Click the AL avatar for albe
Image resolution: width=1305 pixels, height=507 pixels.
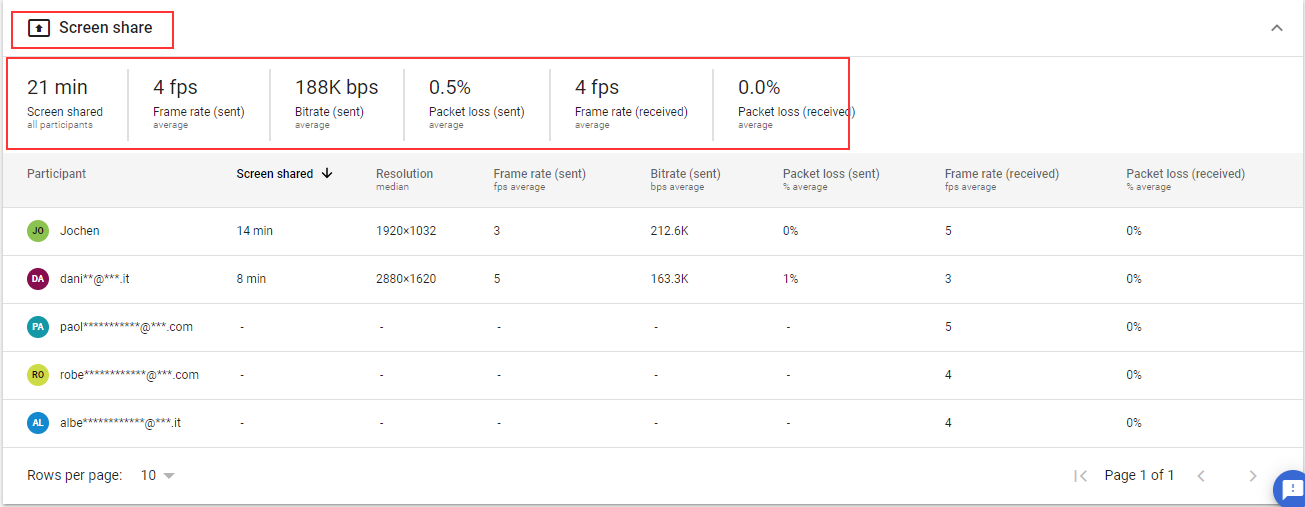coord(38,423)
